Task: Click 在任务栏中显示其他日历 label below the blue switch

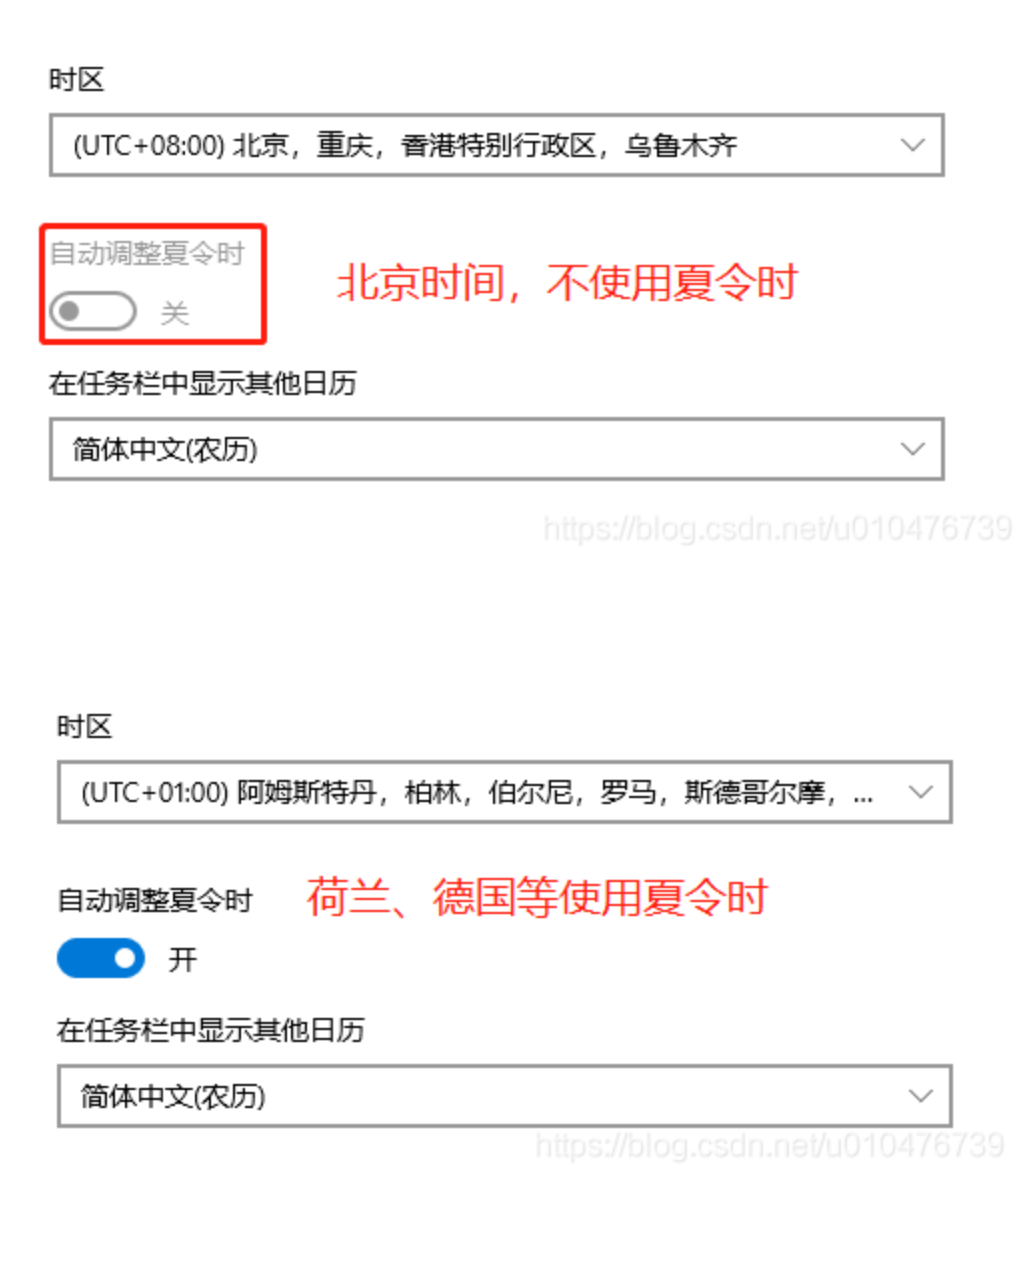Action: click(x=211, y=1030)
